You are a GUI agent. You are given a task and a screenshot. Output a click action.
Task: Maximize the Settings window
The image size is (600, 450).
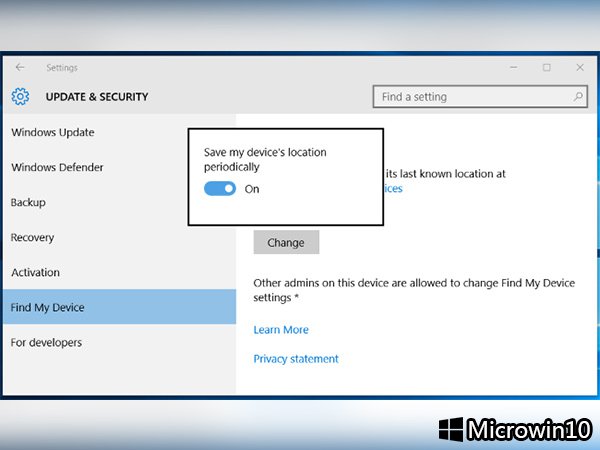tap(546, 67)
